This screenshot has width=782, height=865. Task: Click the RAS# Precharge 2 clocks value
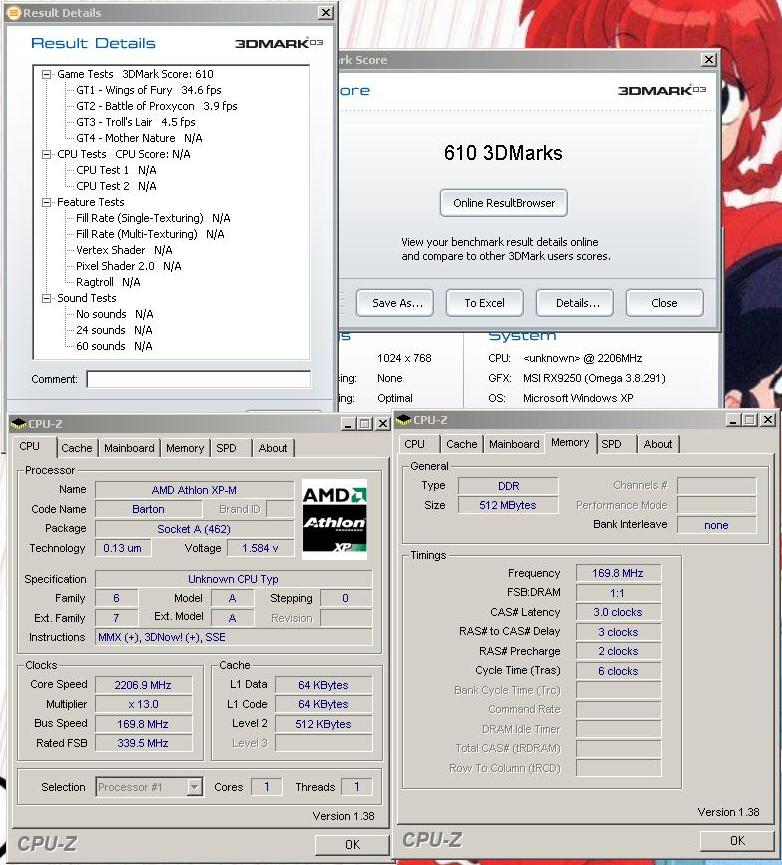618,651
